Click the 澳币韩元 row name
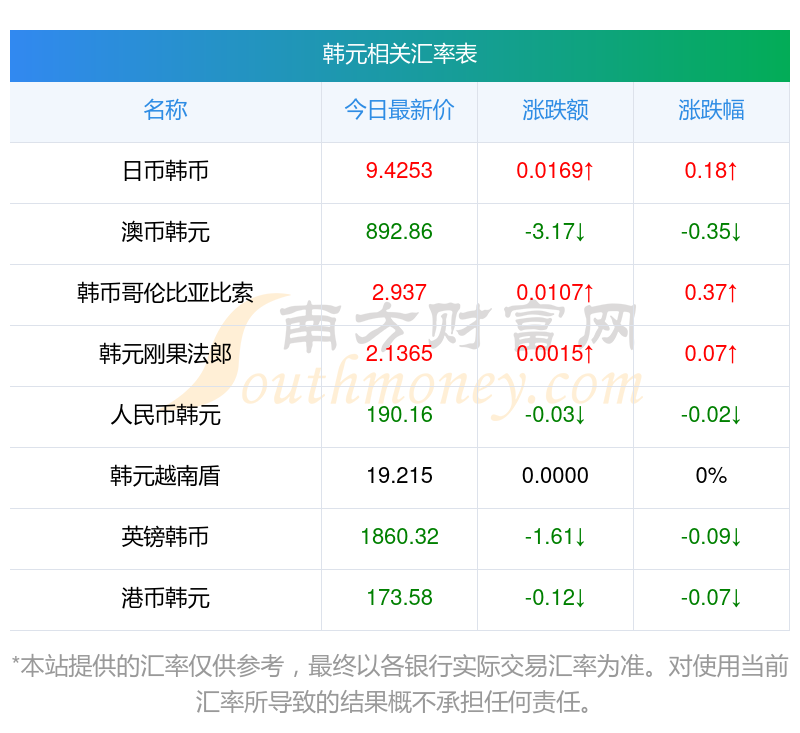Screen dimensions: 800x733 (165, 232)
